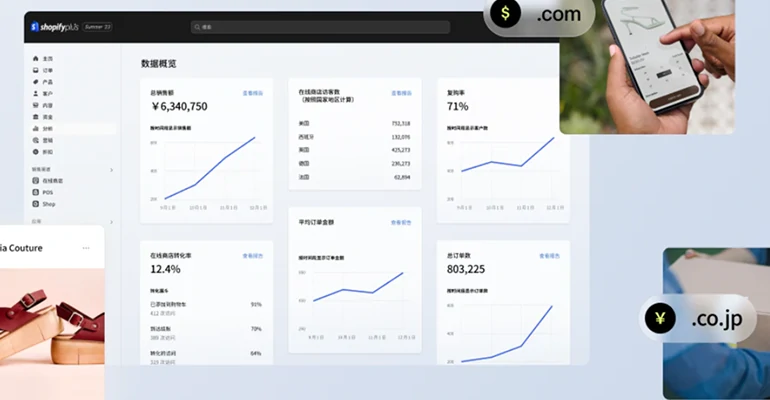Image resolution: width=770 pixels, height=400 pixels.
Task: View report link for 总销售额 card
Action: (x=253, y=93)
